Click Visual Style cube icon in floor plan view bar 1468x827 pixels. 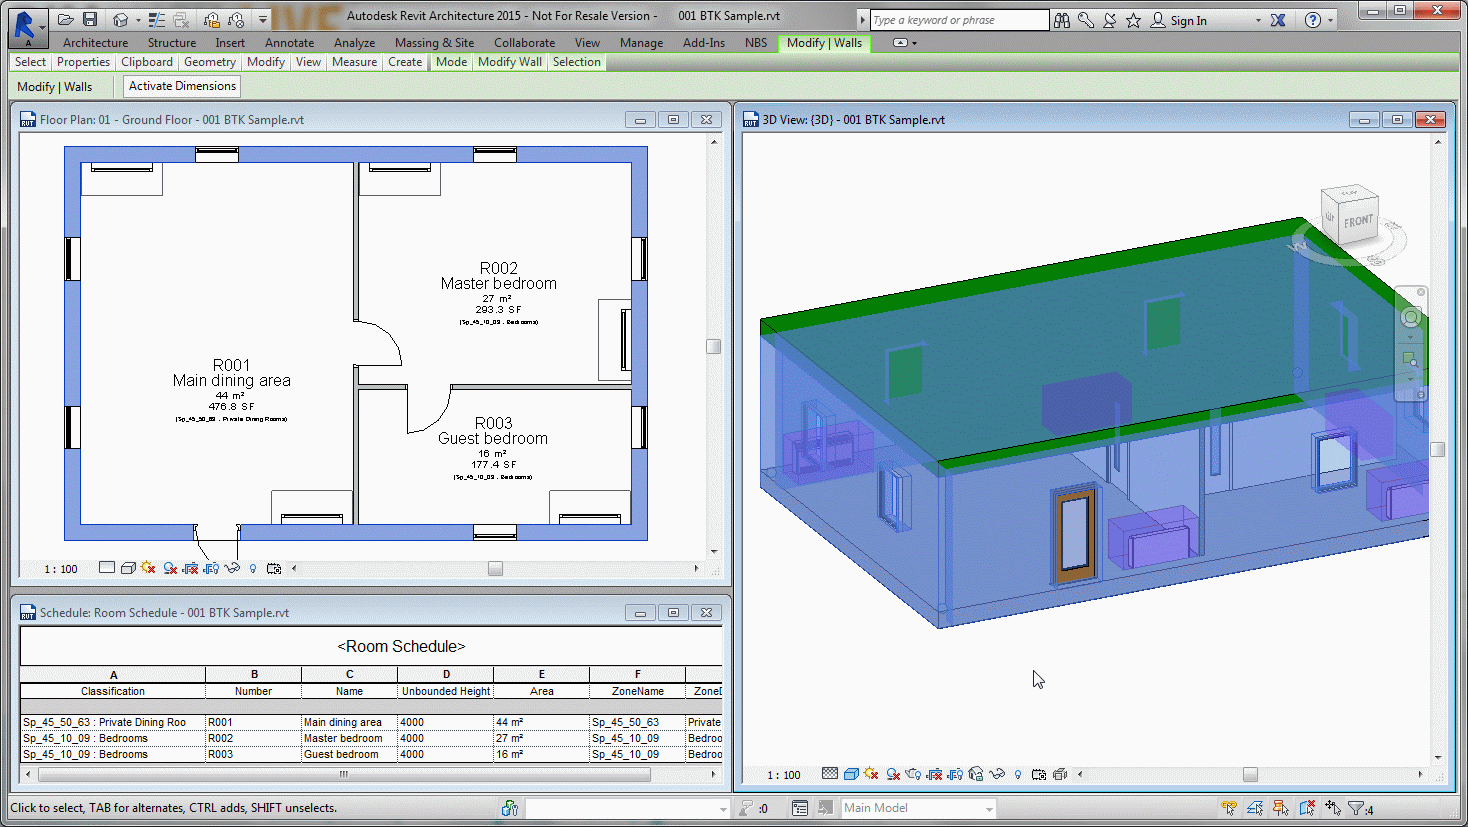tap(128, 568)
